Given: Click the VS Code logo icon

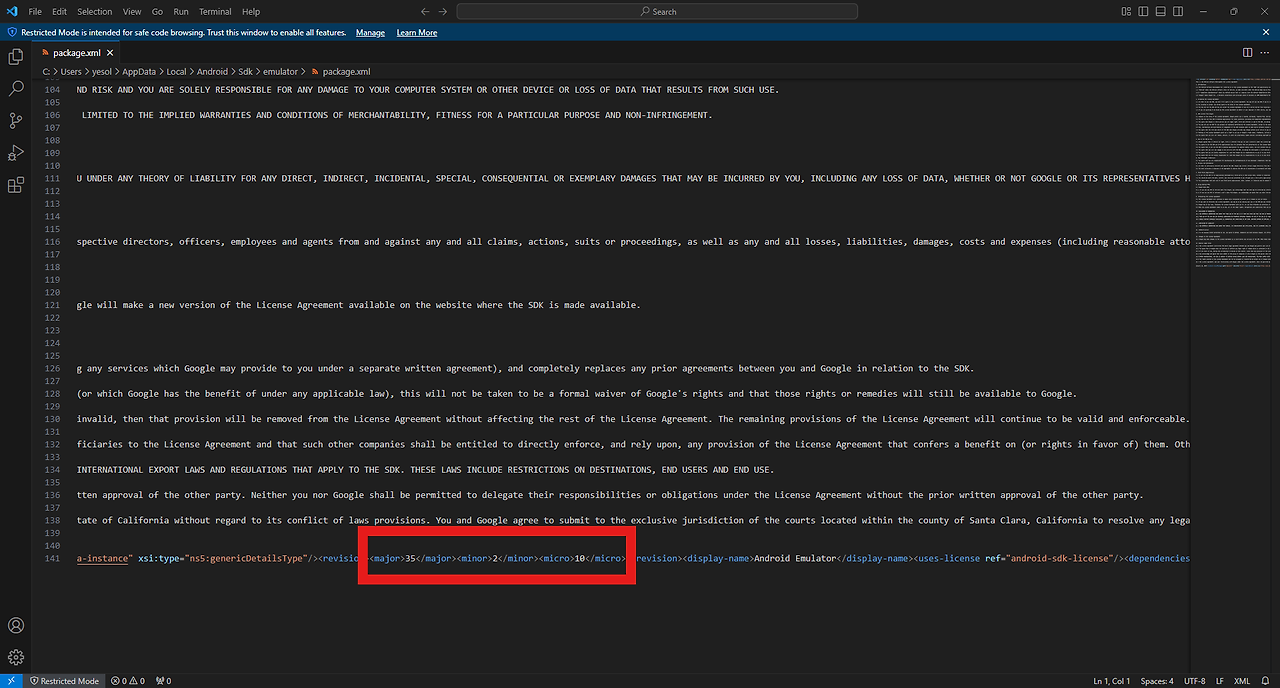Looking at the screenshot, I should coord(11,11).
